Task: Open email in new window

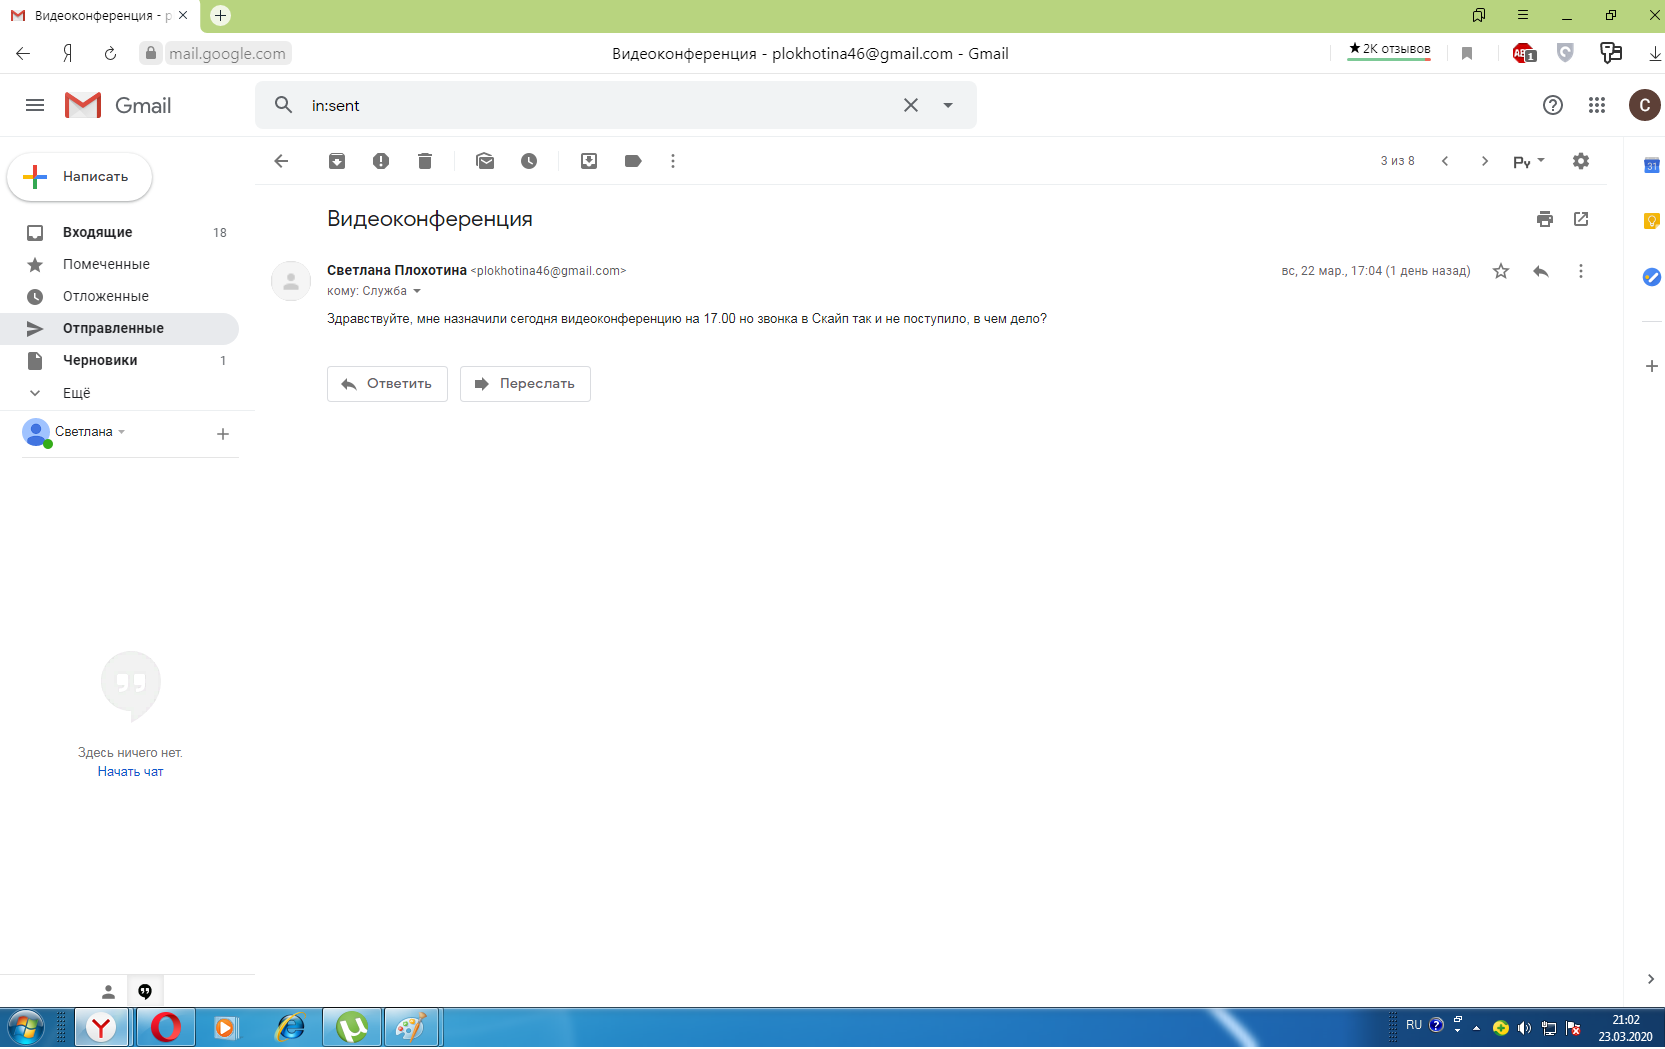Action: [x=1581, y=219]
